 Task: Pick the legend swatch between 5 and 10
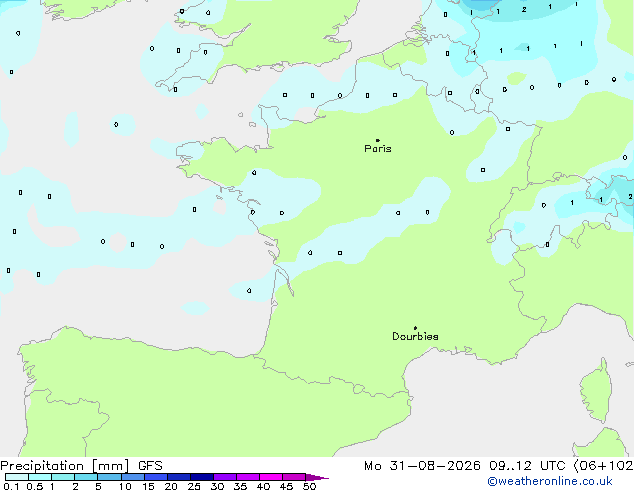tap(109, 477)
